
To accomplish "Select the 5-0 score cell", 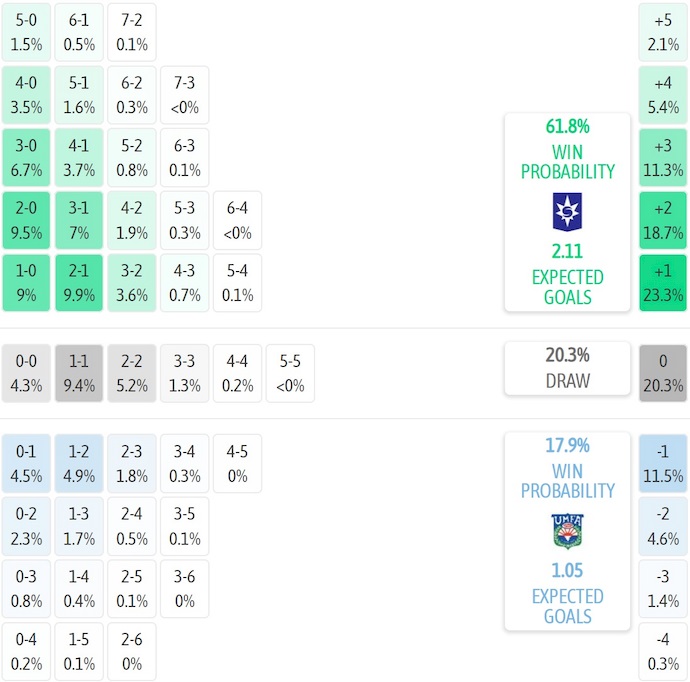I will 26,32.
